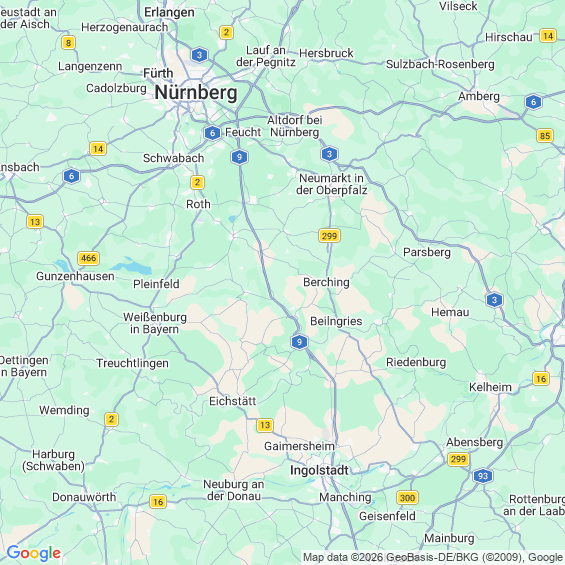Click the A6 shield next to Feucht

pyautogui.click(x=212, y=133)
